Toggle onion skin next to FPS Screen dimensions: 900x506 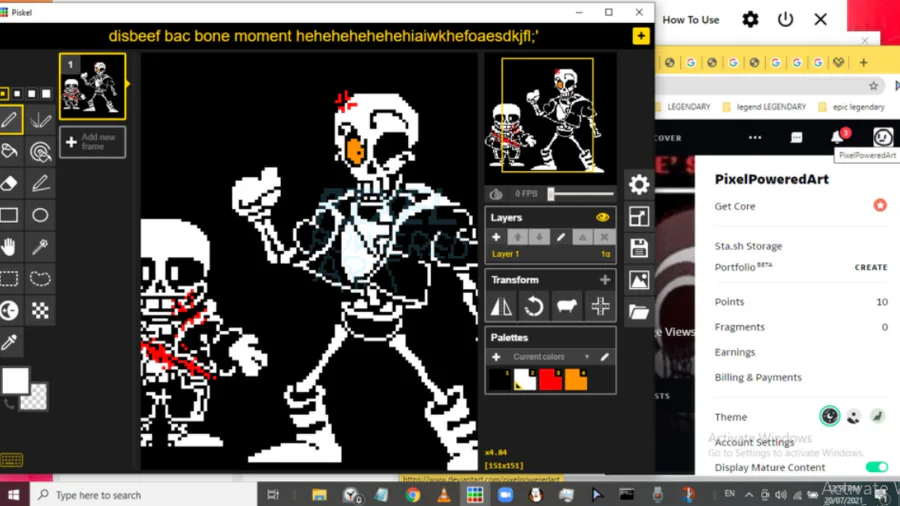(x=496, y=194)
